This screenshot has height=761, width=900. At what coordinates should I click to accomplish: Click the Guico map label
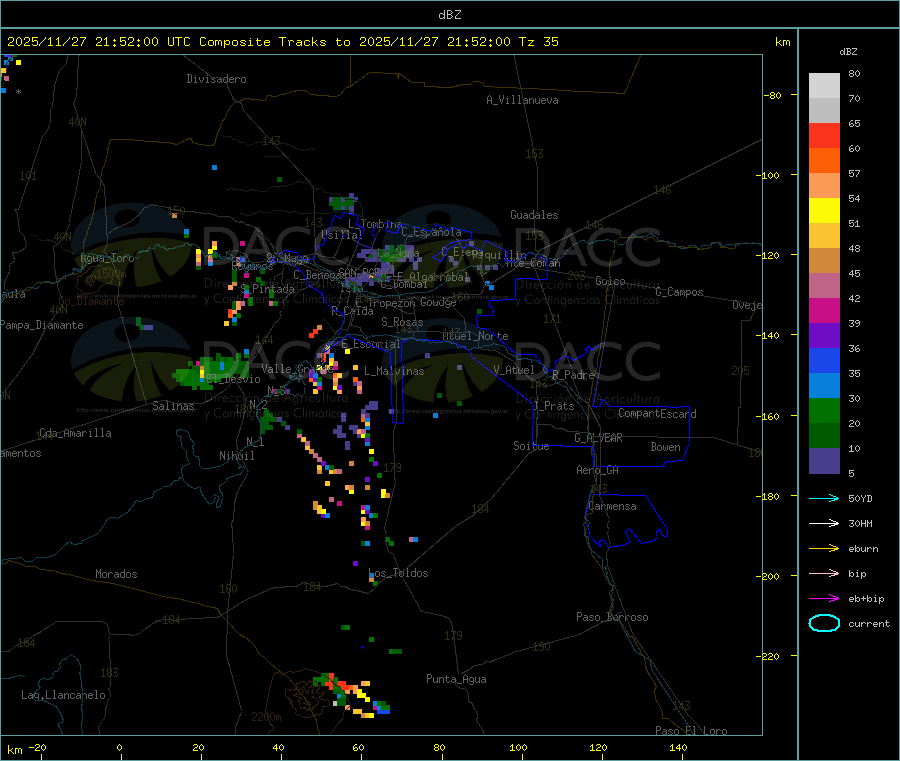(610, 281)
